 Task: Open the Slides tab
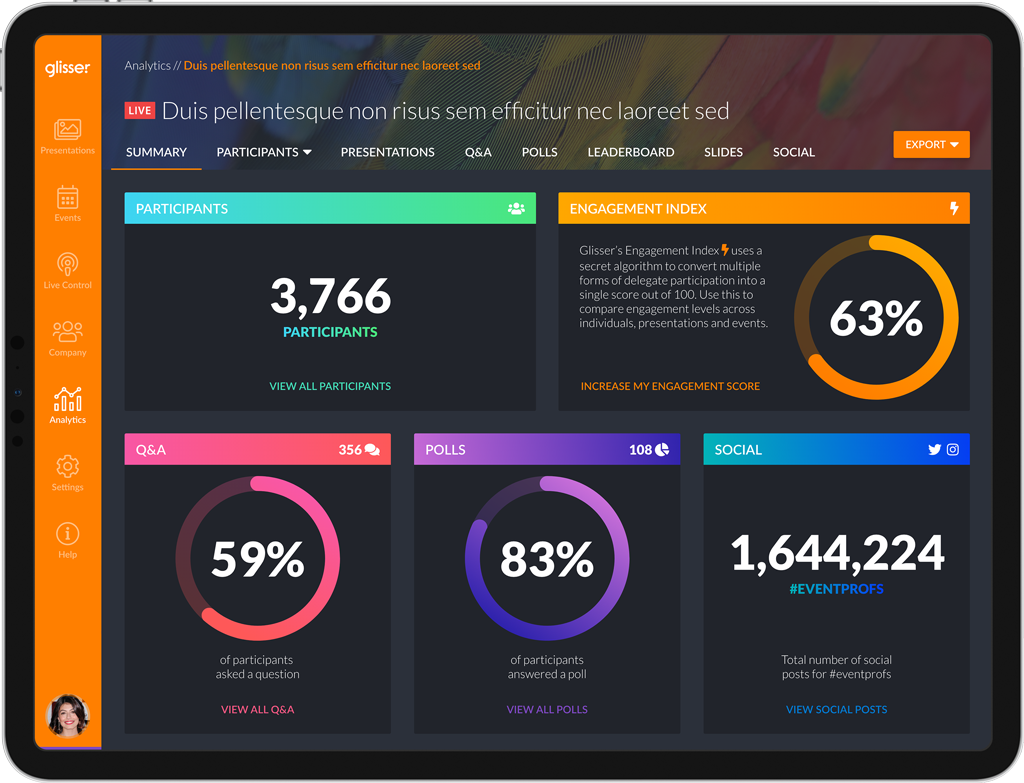(723, 152)
